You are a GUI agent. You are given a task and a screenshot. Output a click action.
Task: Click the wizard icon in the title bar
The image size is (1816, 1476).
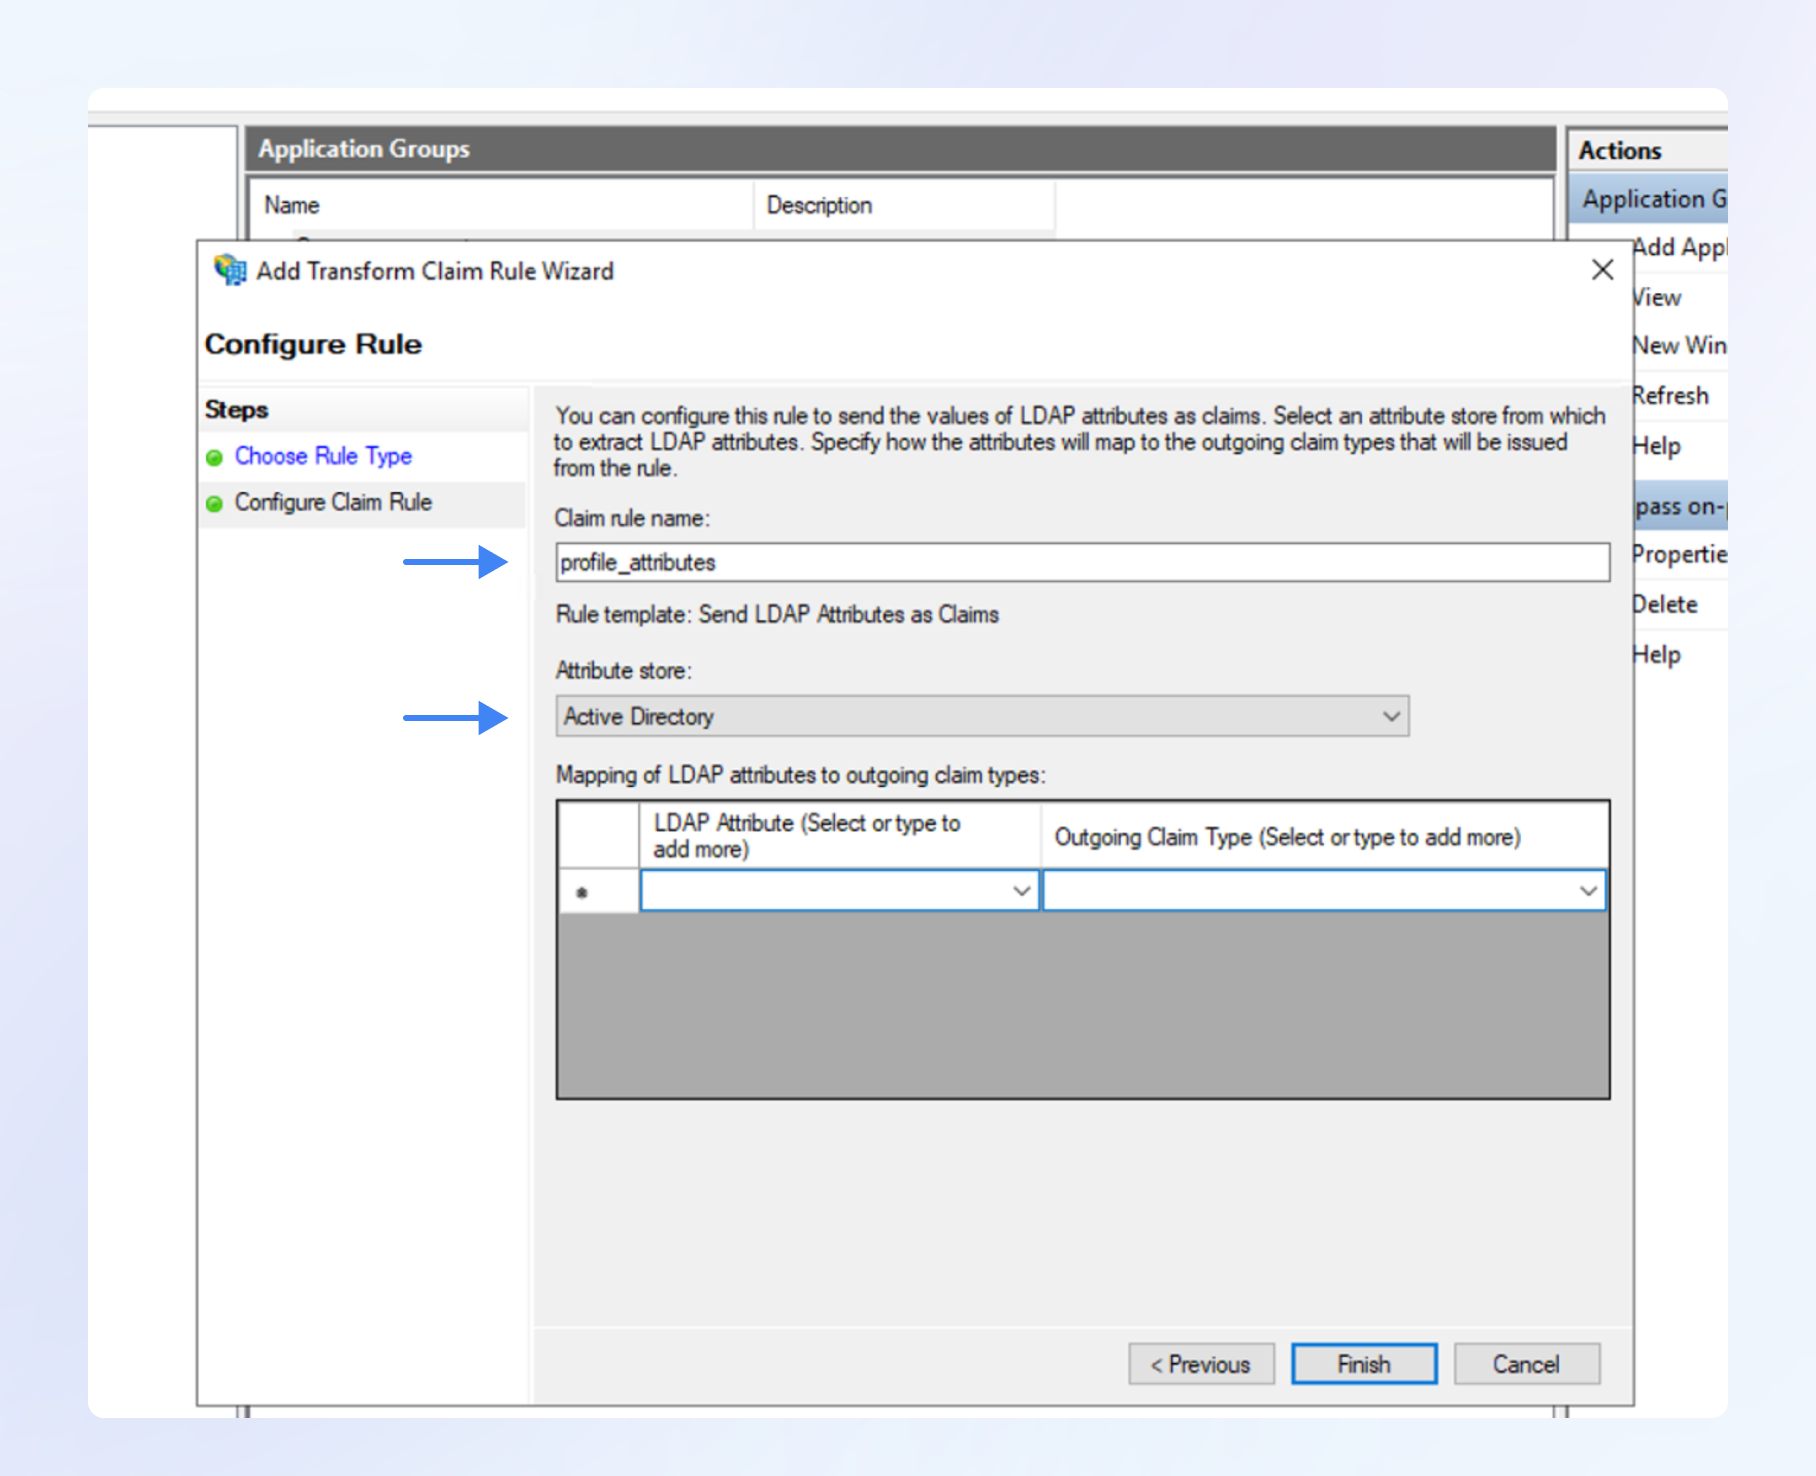tap(230, 270)
